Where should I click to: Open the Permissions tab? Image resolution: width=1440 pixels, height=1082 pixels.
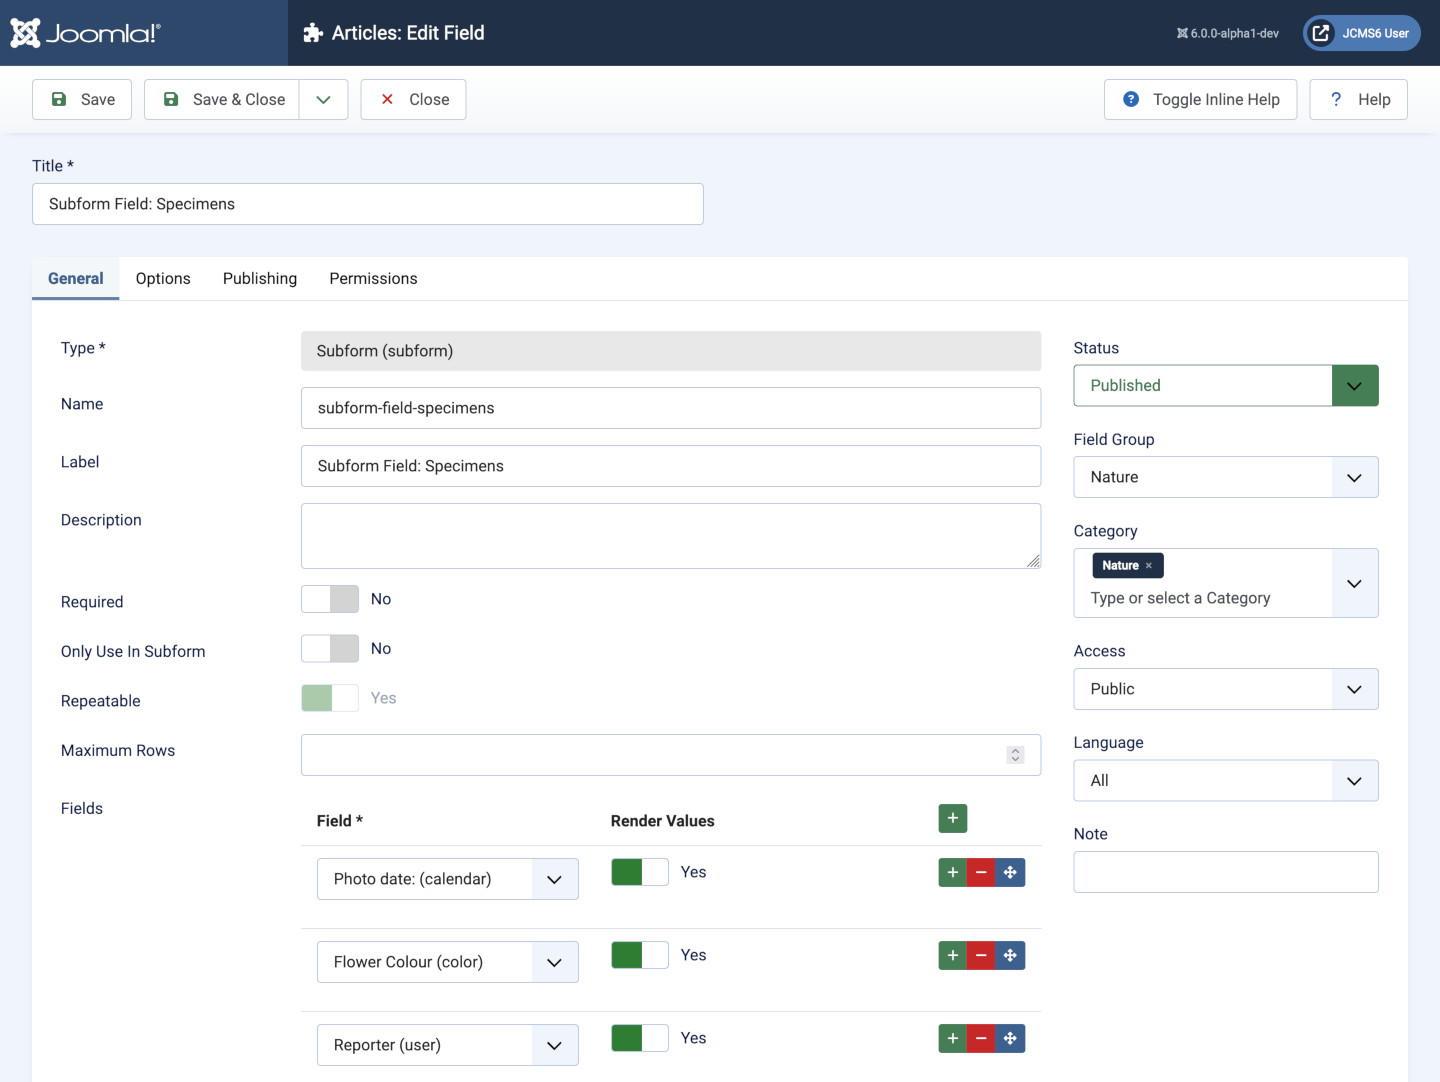point(373,279)
